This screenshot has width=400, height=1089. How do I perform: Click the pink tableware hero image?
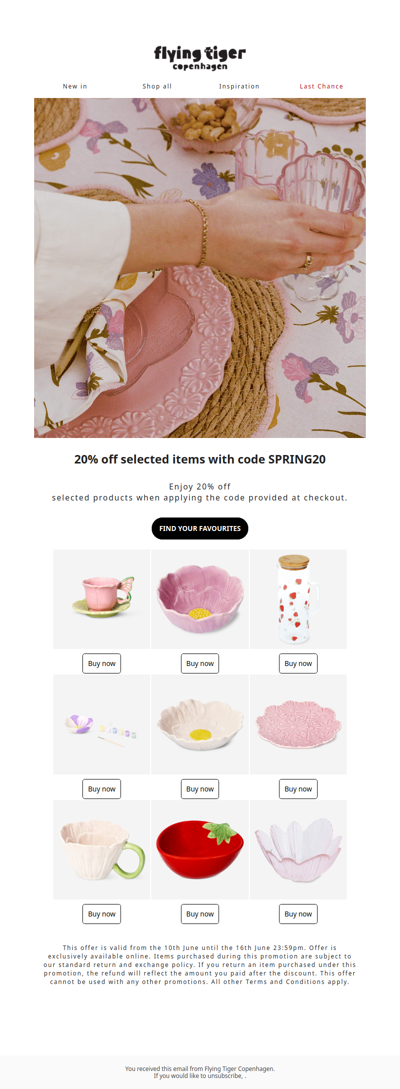[x=200, y=267]
